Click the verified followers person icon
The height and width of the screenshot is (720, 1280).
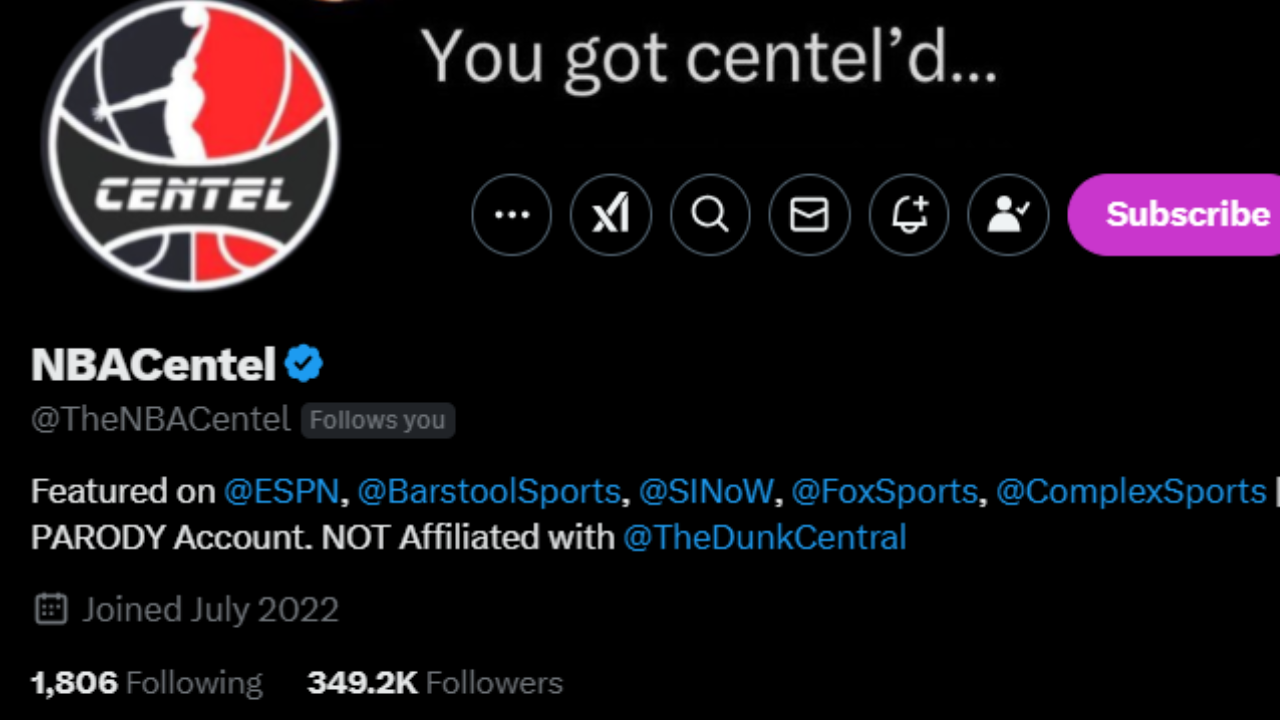(x=1007, y=214)
